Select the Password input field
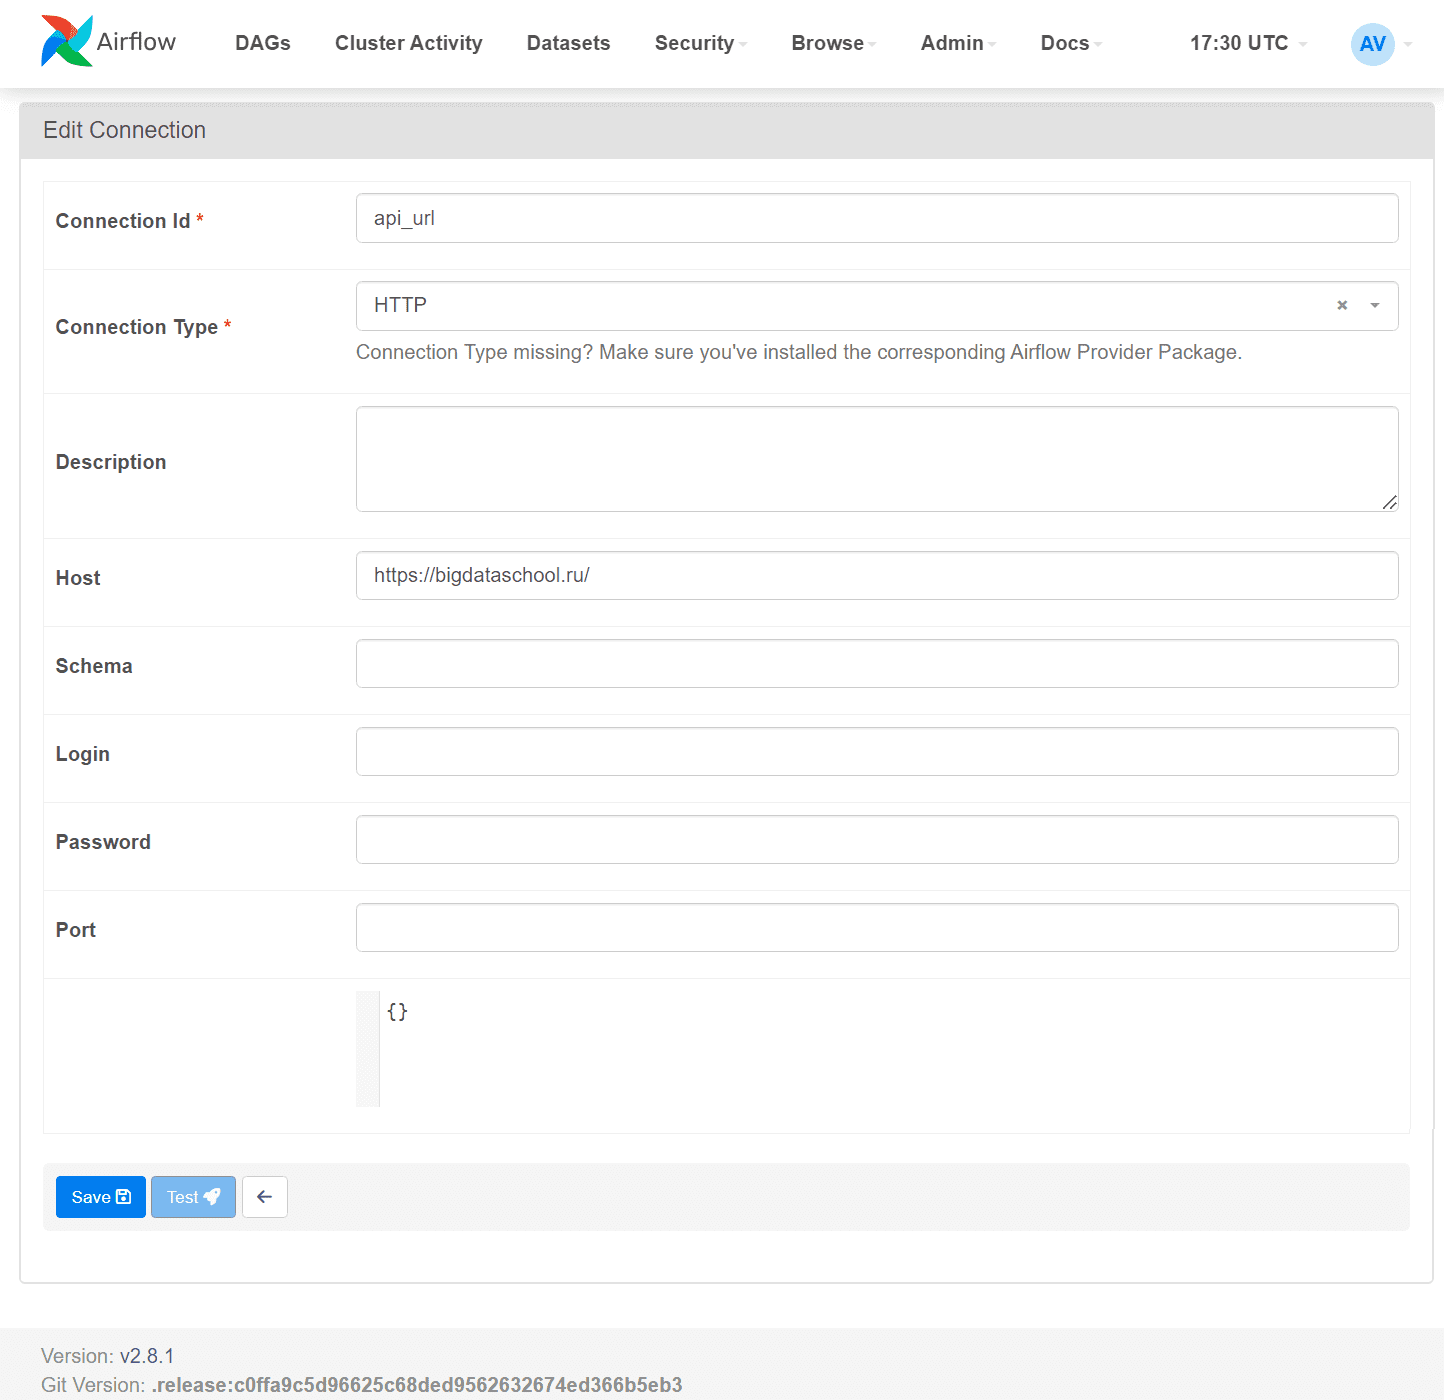 pos(876,840)
